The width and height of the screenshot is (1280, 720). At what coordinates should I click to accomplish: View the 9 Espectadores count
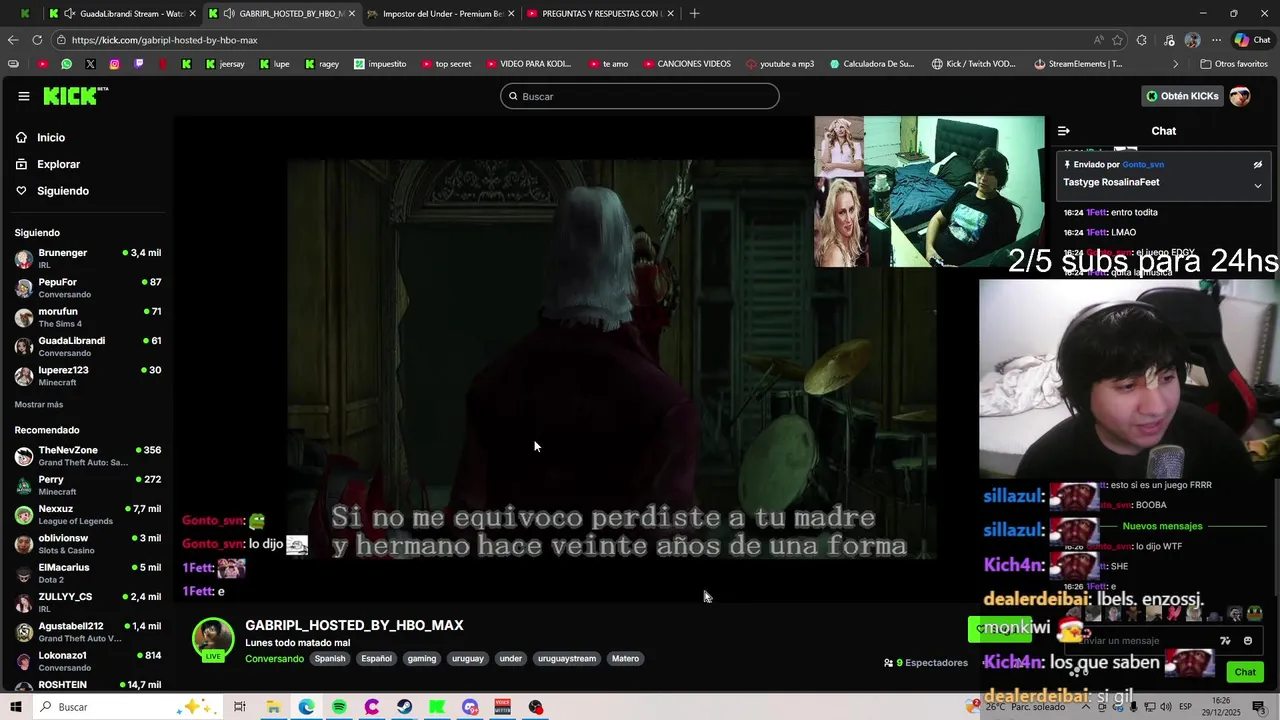tap(926, 662)
